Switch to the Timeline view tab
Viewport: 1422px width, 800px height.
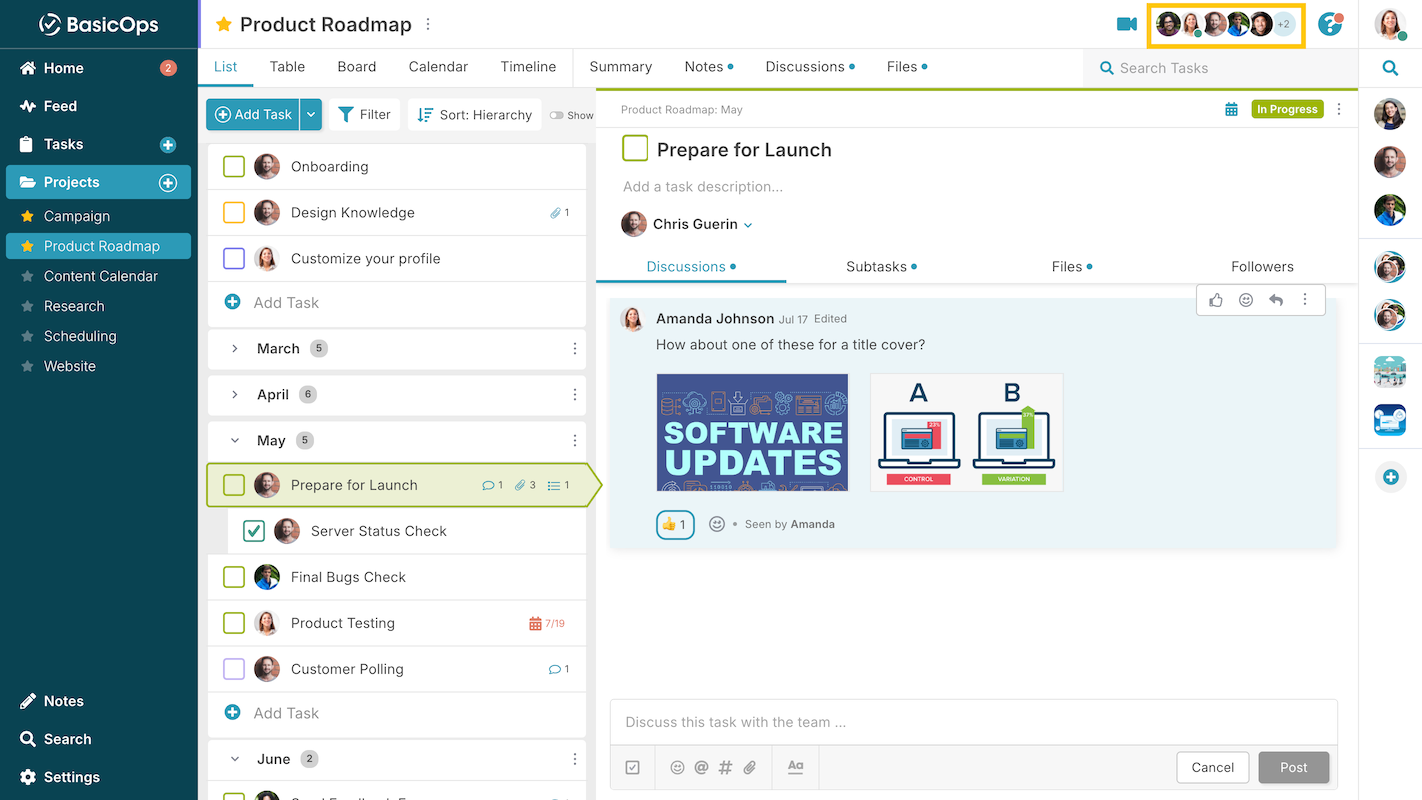click(528, 67)
